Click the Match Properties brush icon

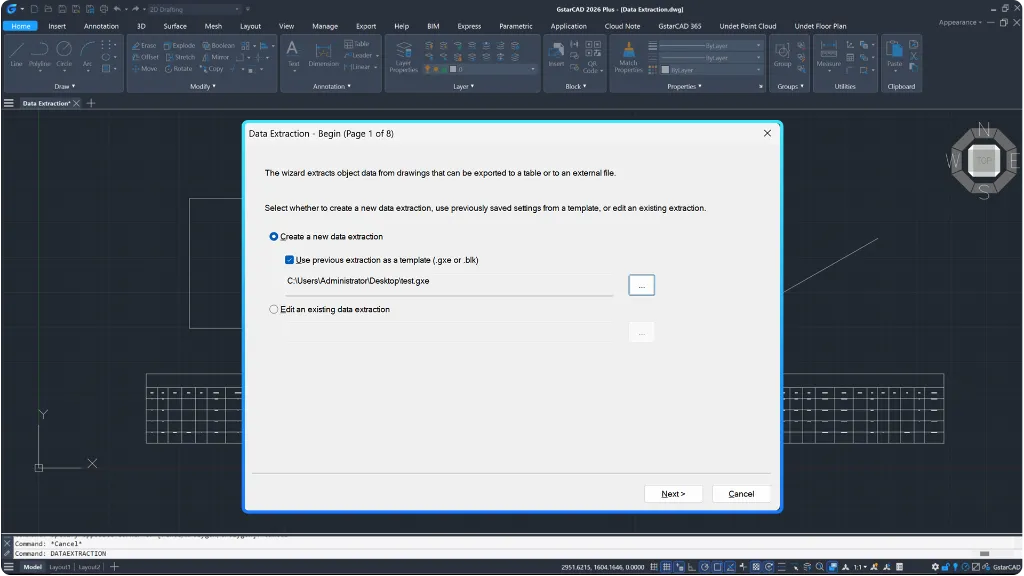[628, 57]
